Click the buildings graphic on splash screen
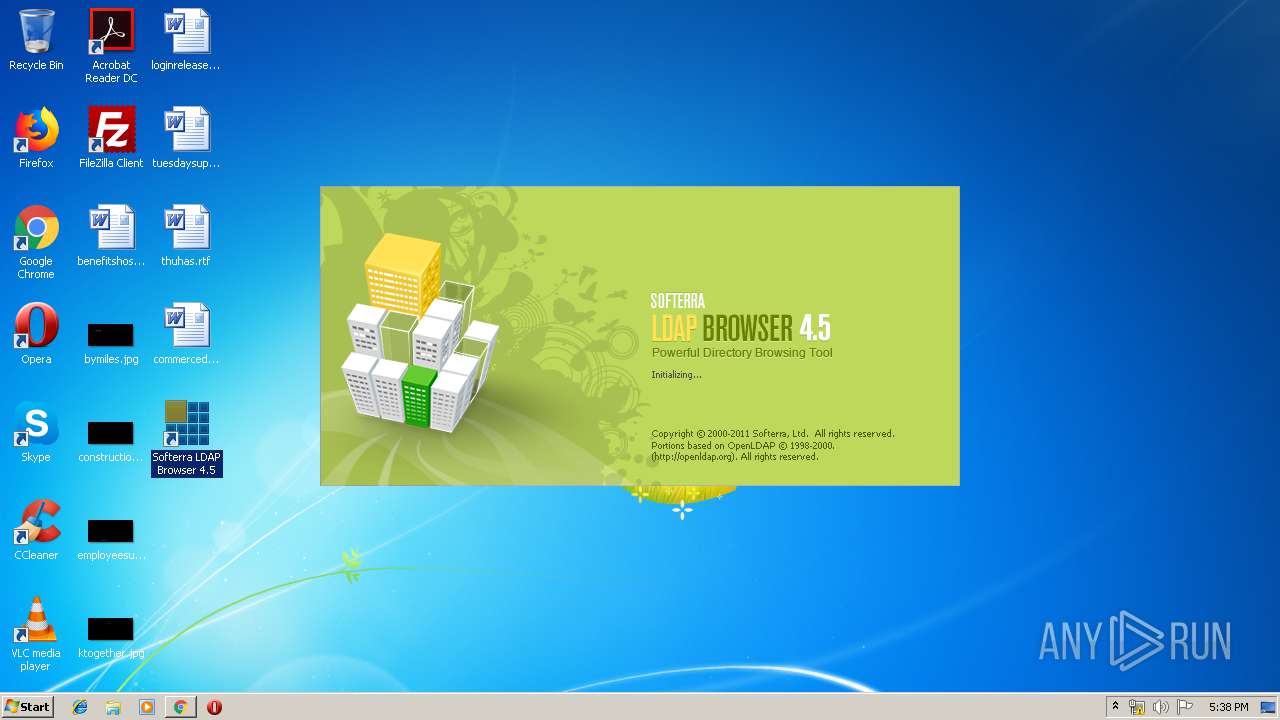1280x720 pixels. [x=420, y=332]
